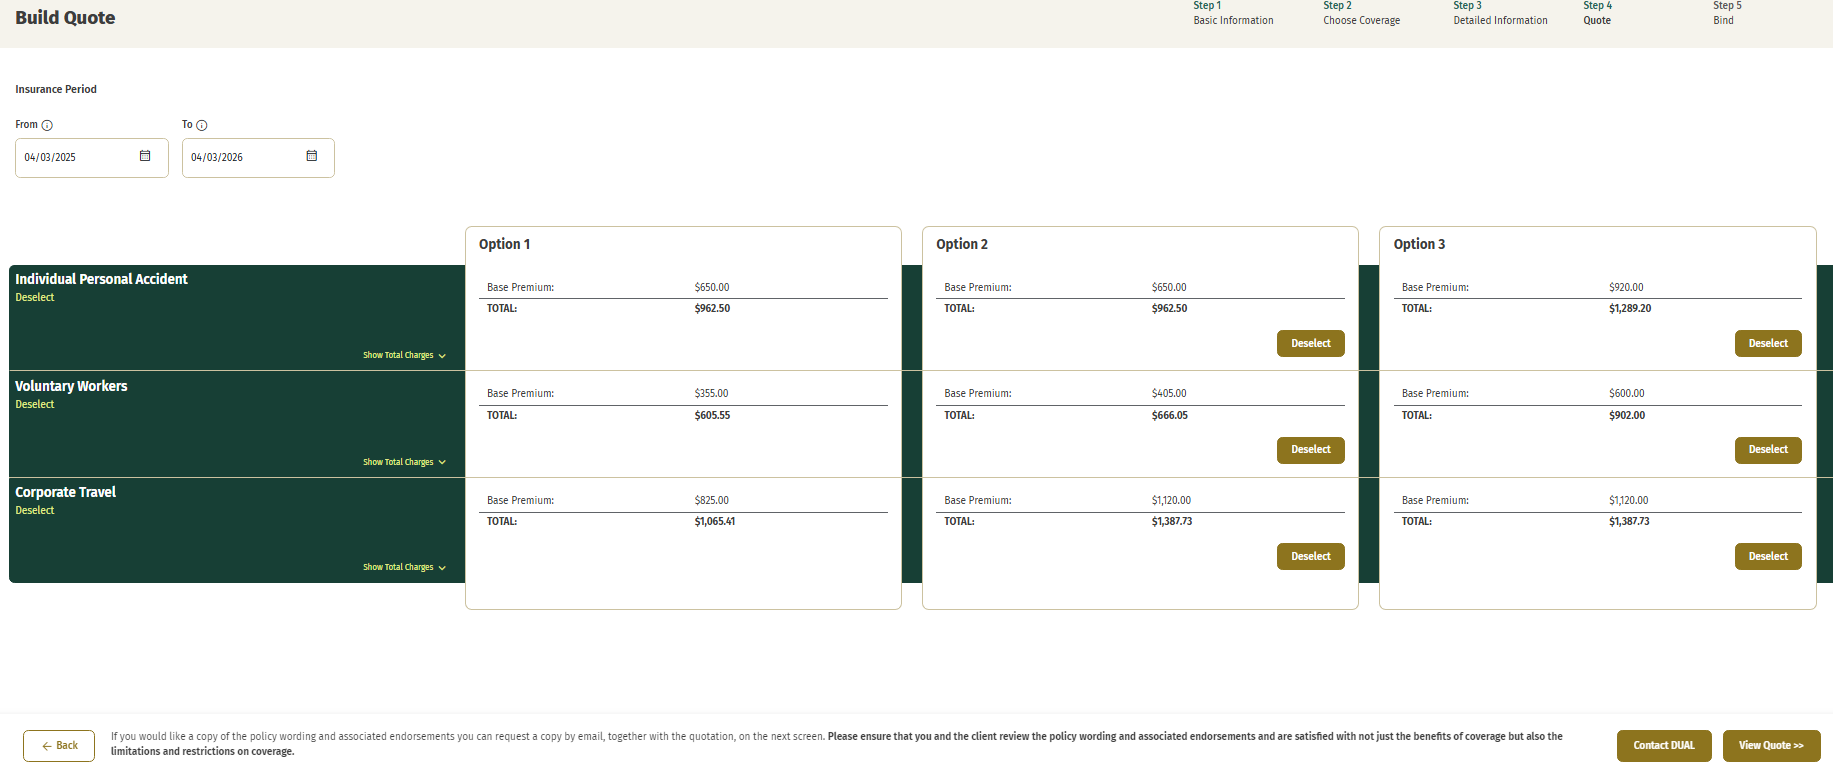Click the View Quote button

1771,746
